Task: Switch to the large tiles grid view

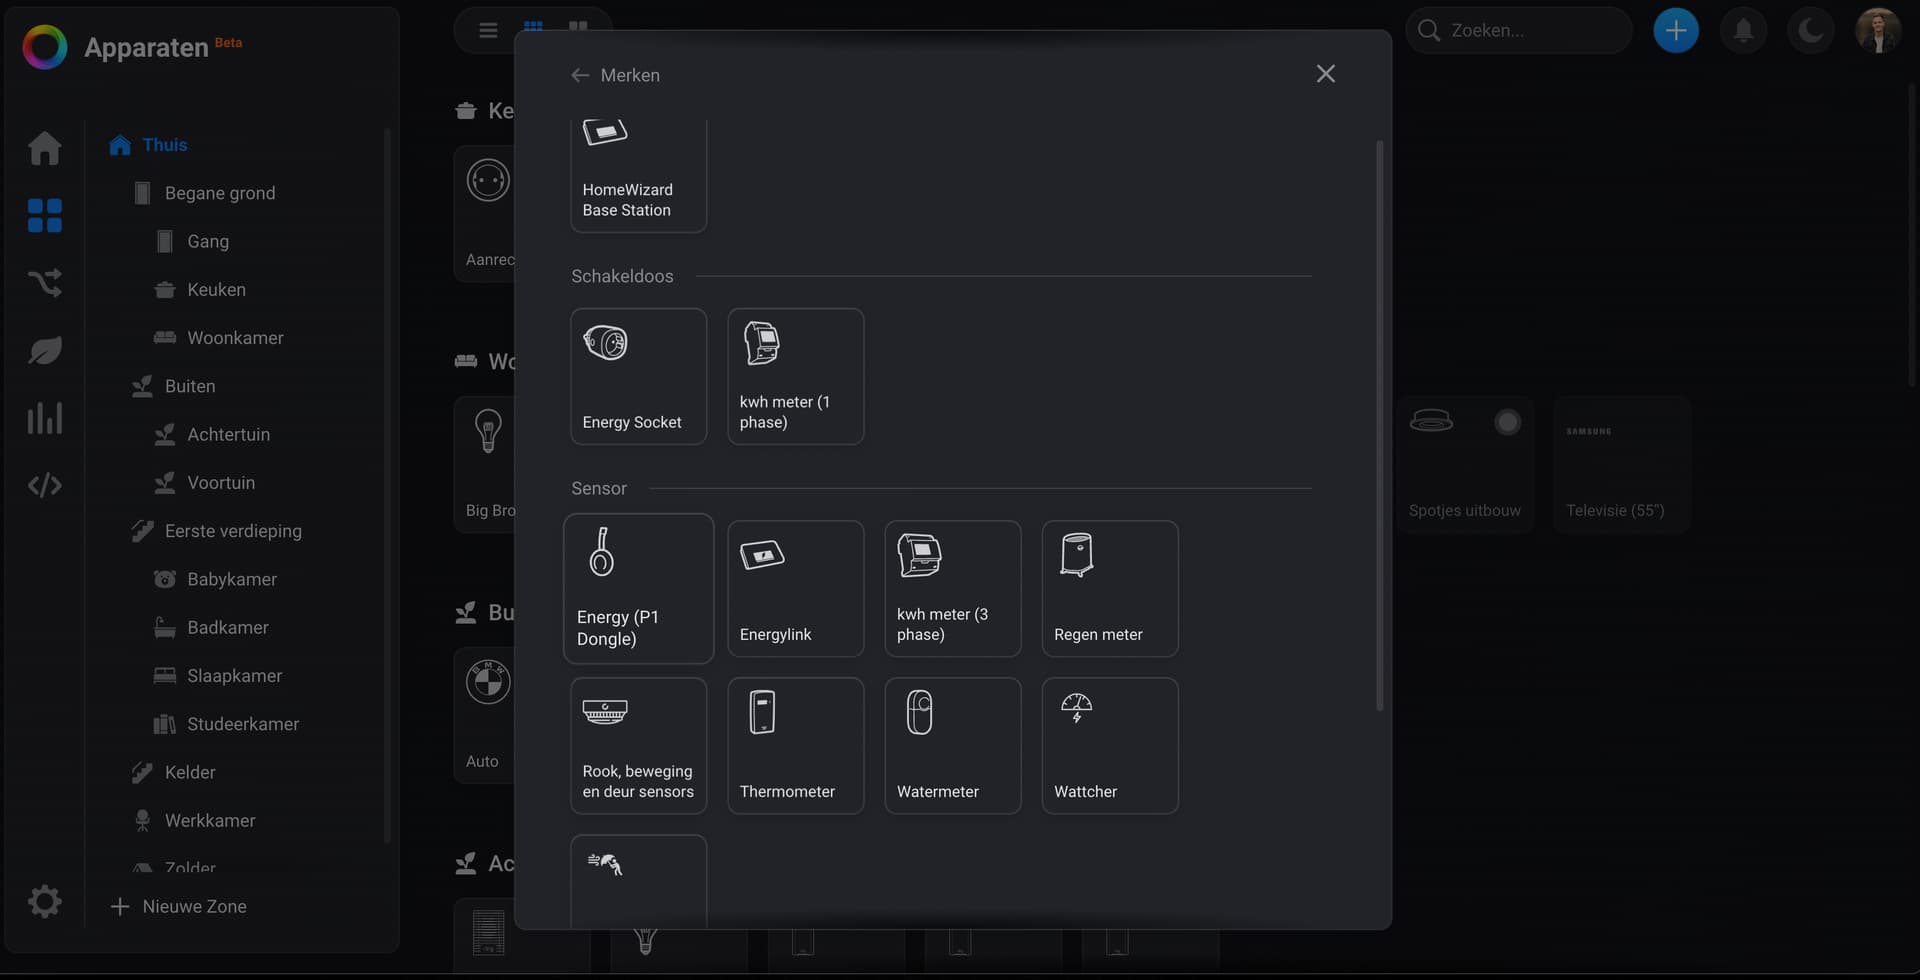Action: pos(578,28)
